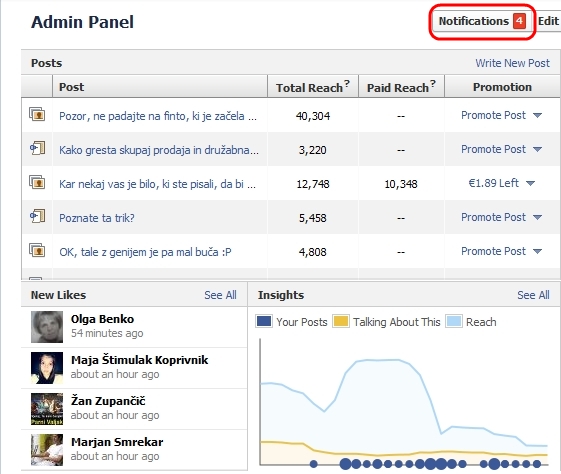
Task: Select the 3,220 total reach value
Action: pyautogui.click(x=313, y=150)
